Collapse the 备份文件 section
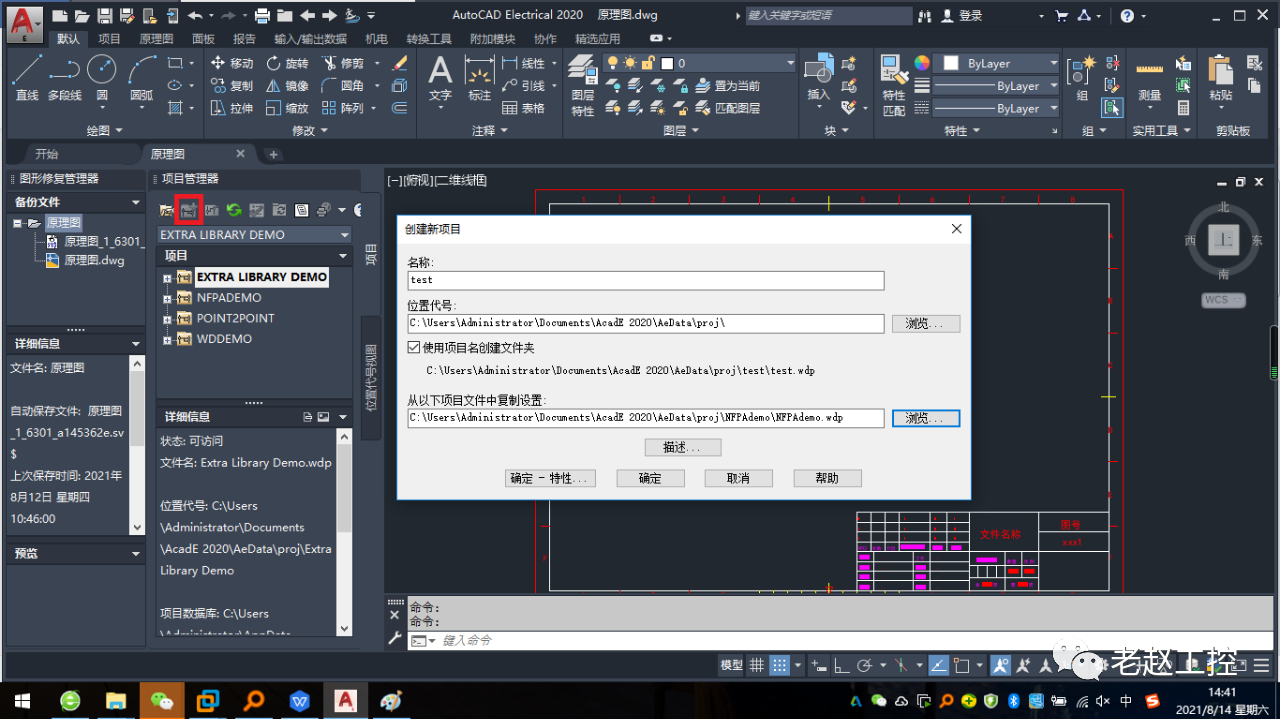The image size is (1280, 719). click(136, 202)
